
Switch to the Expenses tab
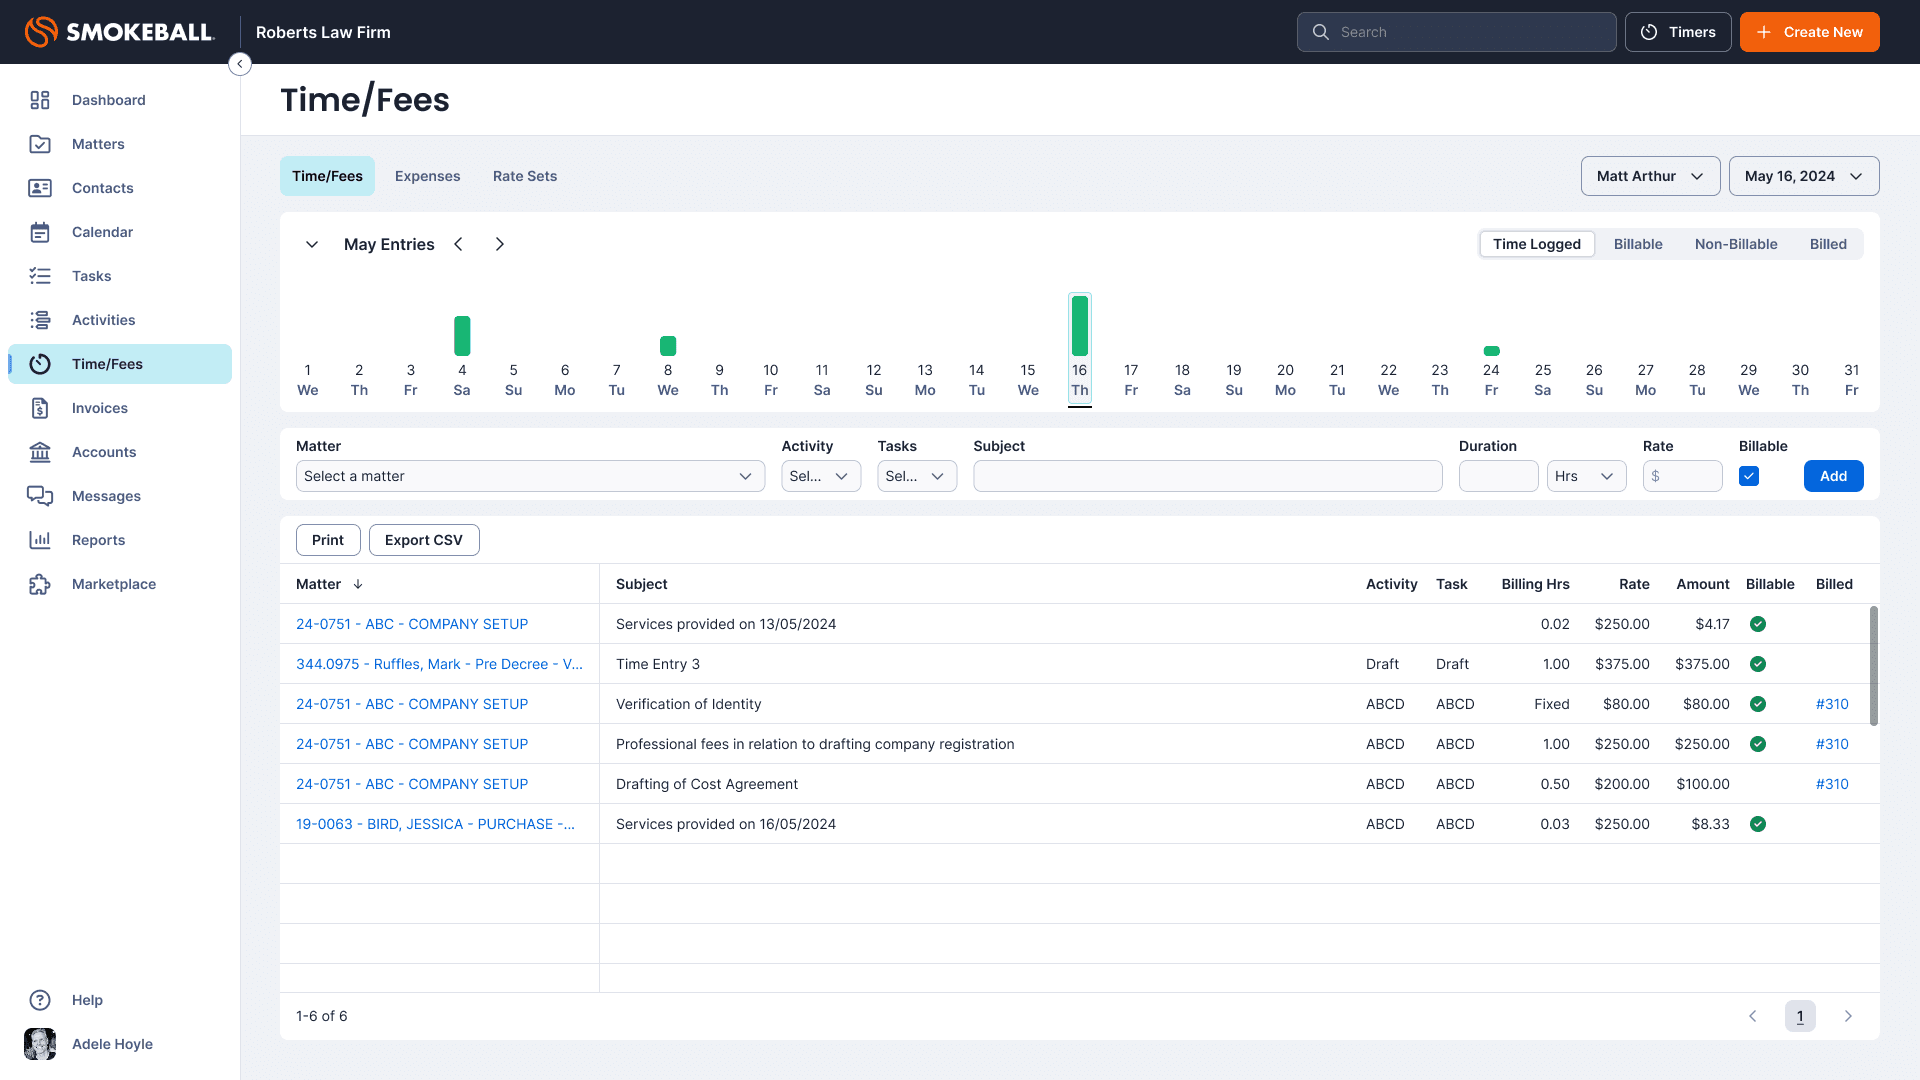click(427, 176)
